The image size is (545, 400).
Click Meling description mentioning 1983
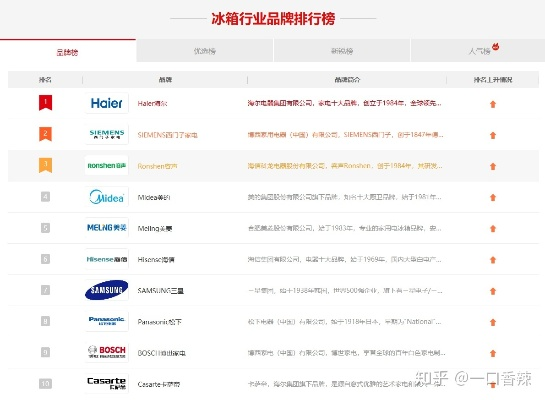(344, 228)
